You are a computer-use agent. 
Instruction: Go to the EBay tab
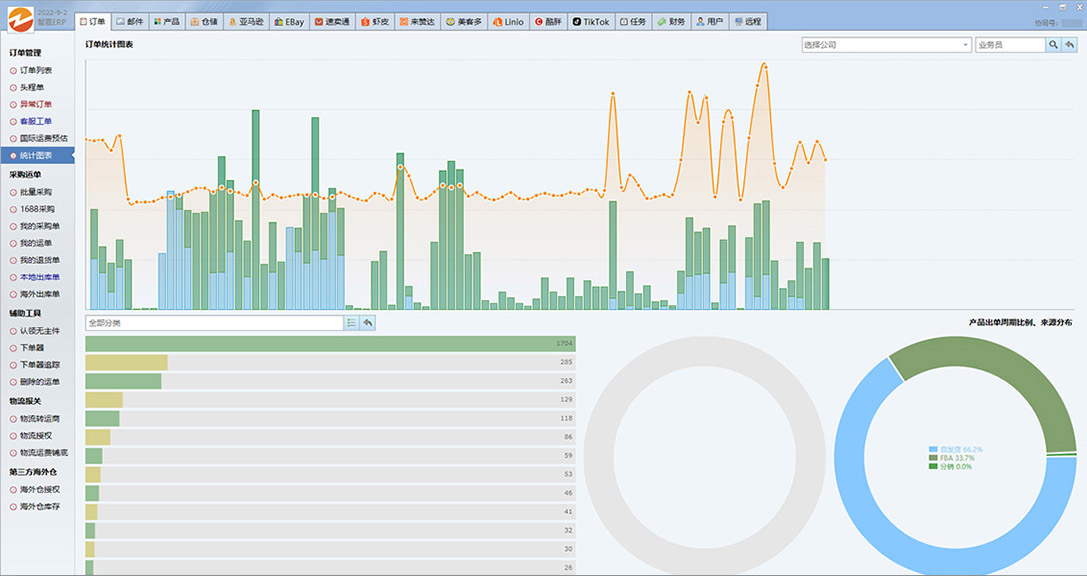289,22
